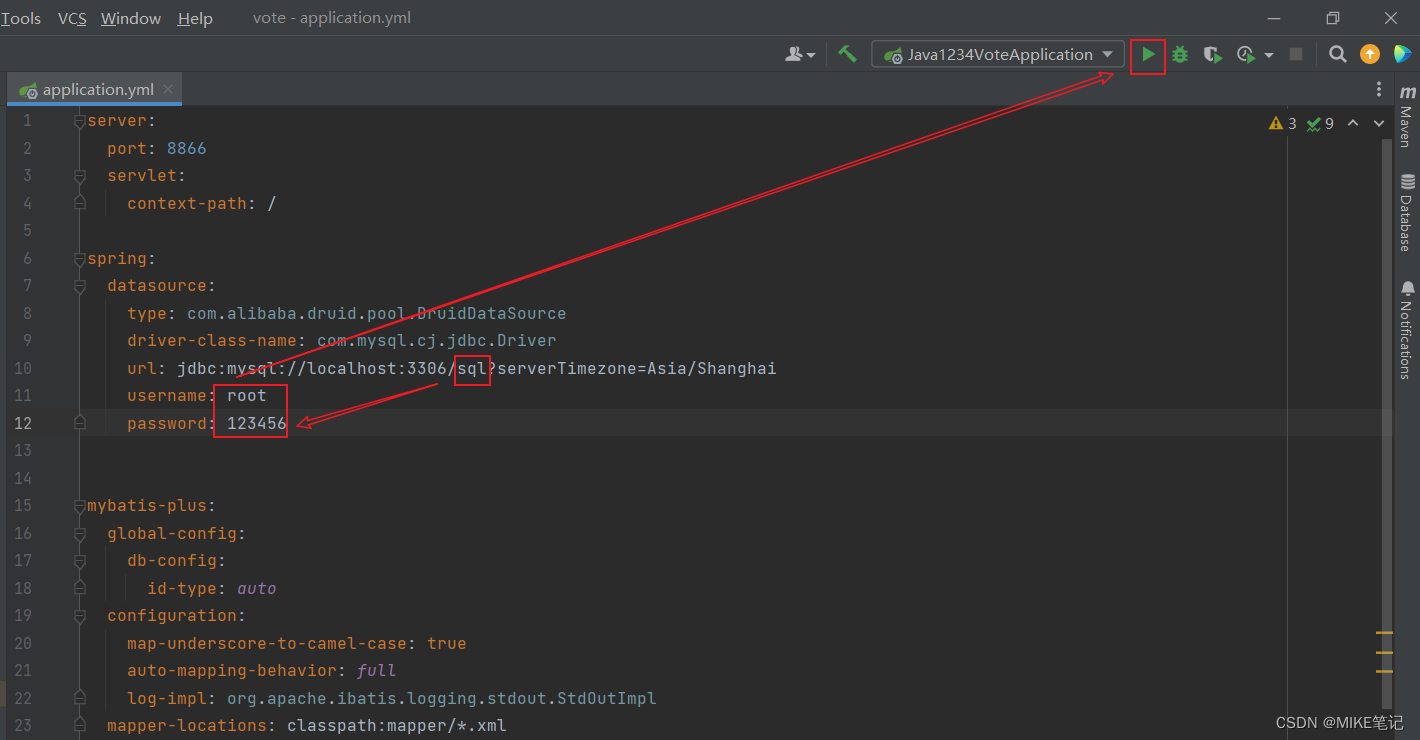Open the Help menu
Image resolution: width=1420 pixels, height=740 pixels.
pyautogui.click(x=195, y=18)
